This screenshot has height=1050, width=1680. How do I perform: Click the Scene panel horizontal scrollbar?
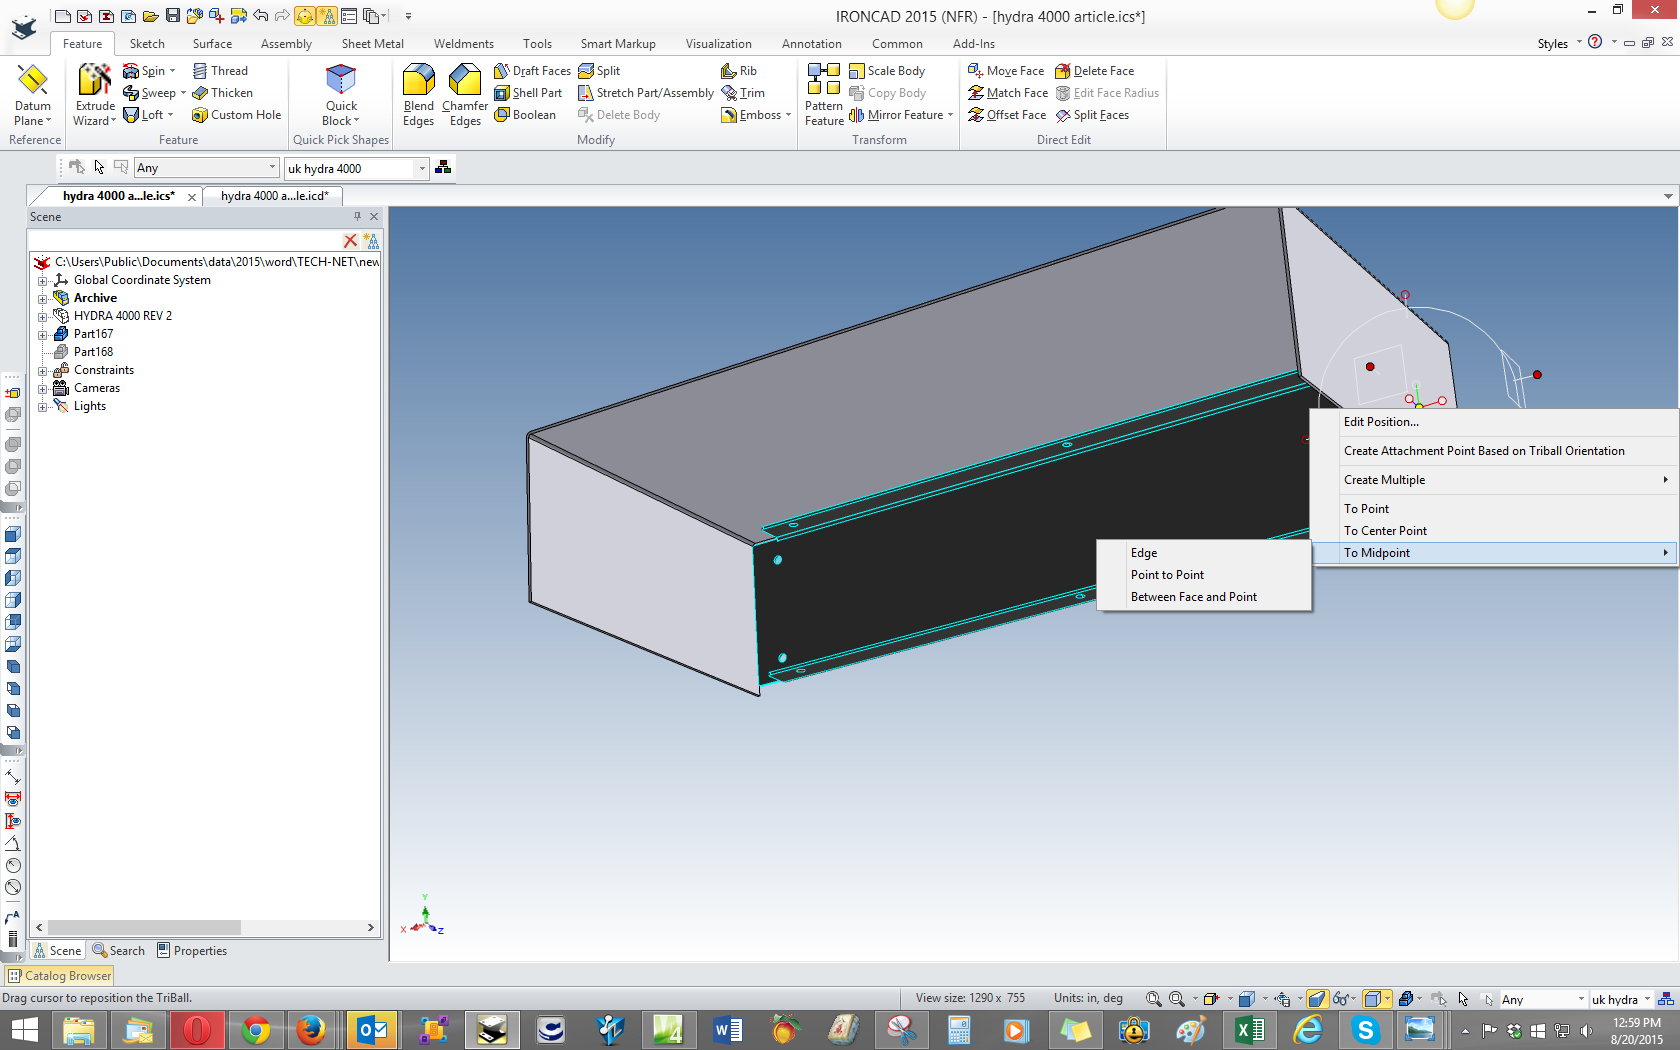point(144,928)
